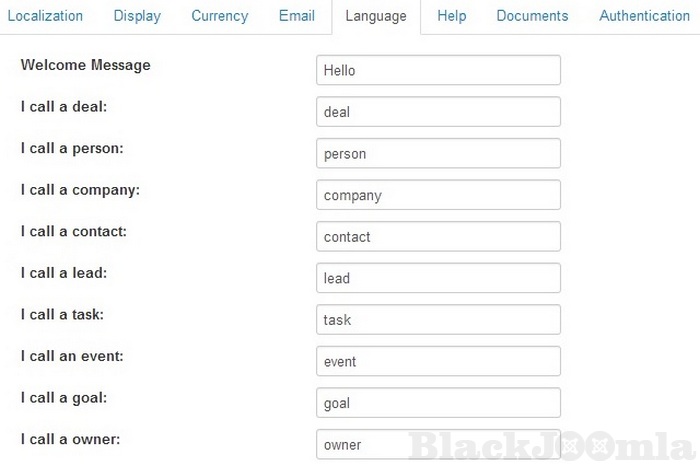Click the active Language tab
The image size is (700, 466).
pyautogui.click(x=376, y=16)
